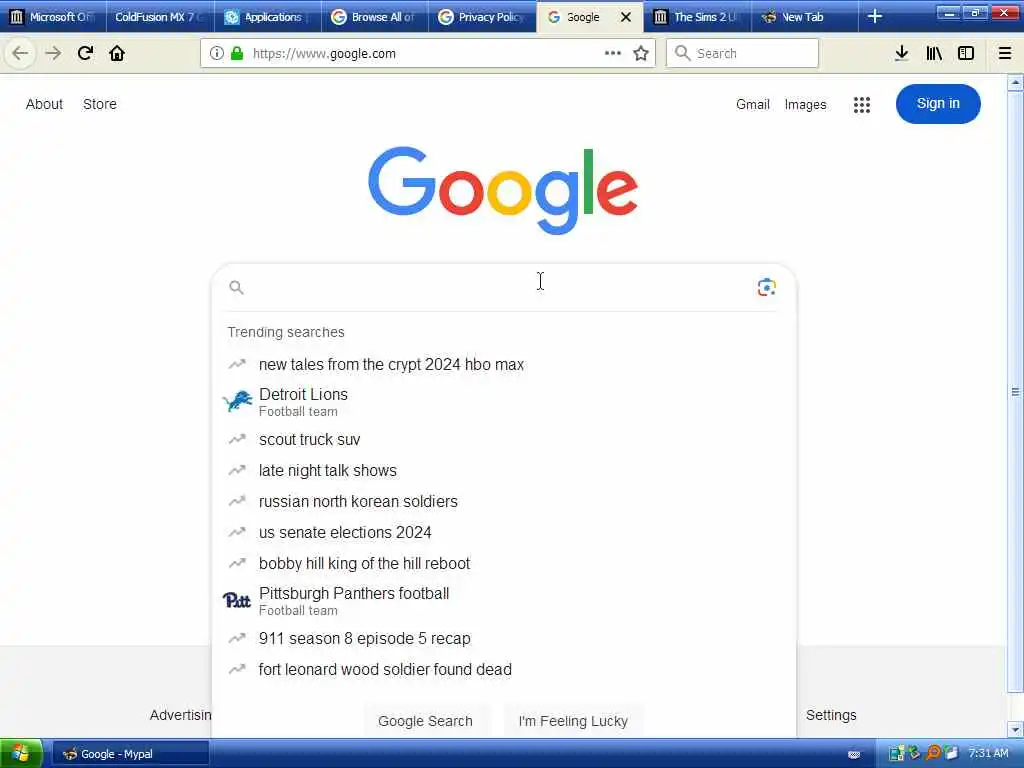Go forward using the forward arrow
The image size is (1024, 768).
(53, 54)
